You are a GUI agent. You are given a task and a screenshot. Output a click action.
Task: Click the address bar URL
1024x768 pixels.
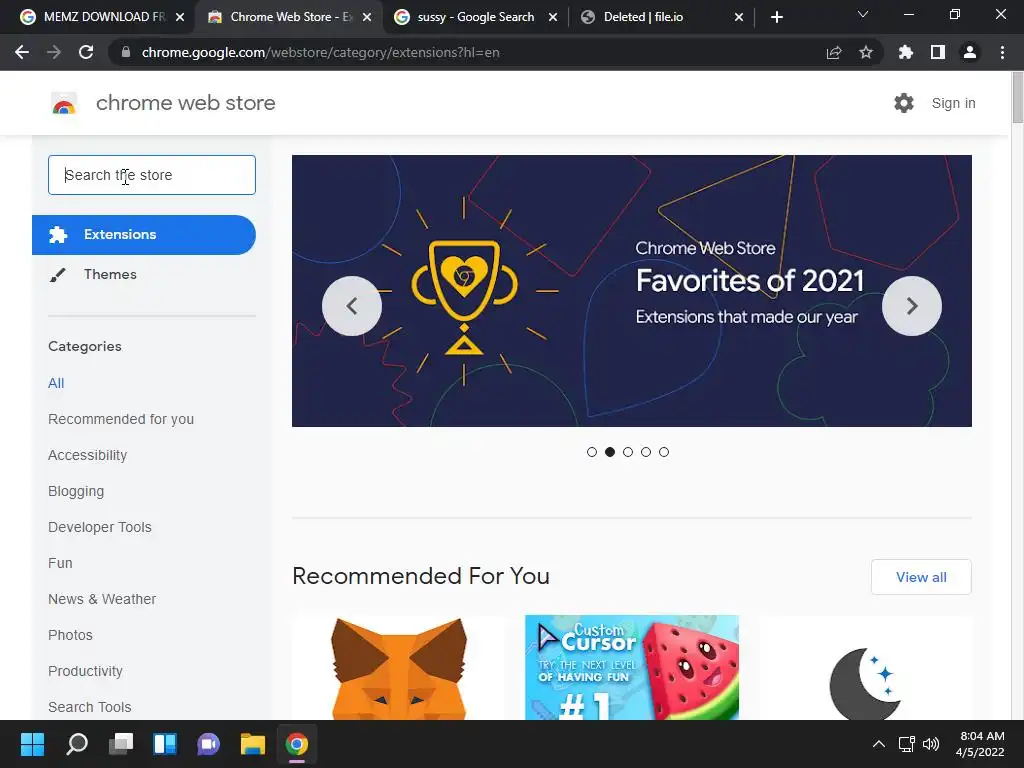pos(321,52)
